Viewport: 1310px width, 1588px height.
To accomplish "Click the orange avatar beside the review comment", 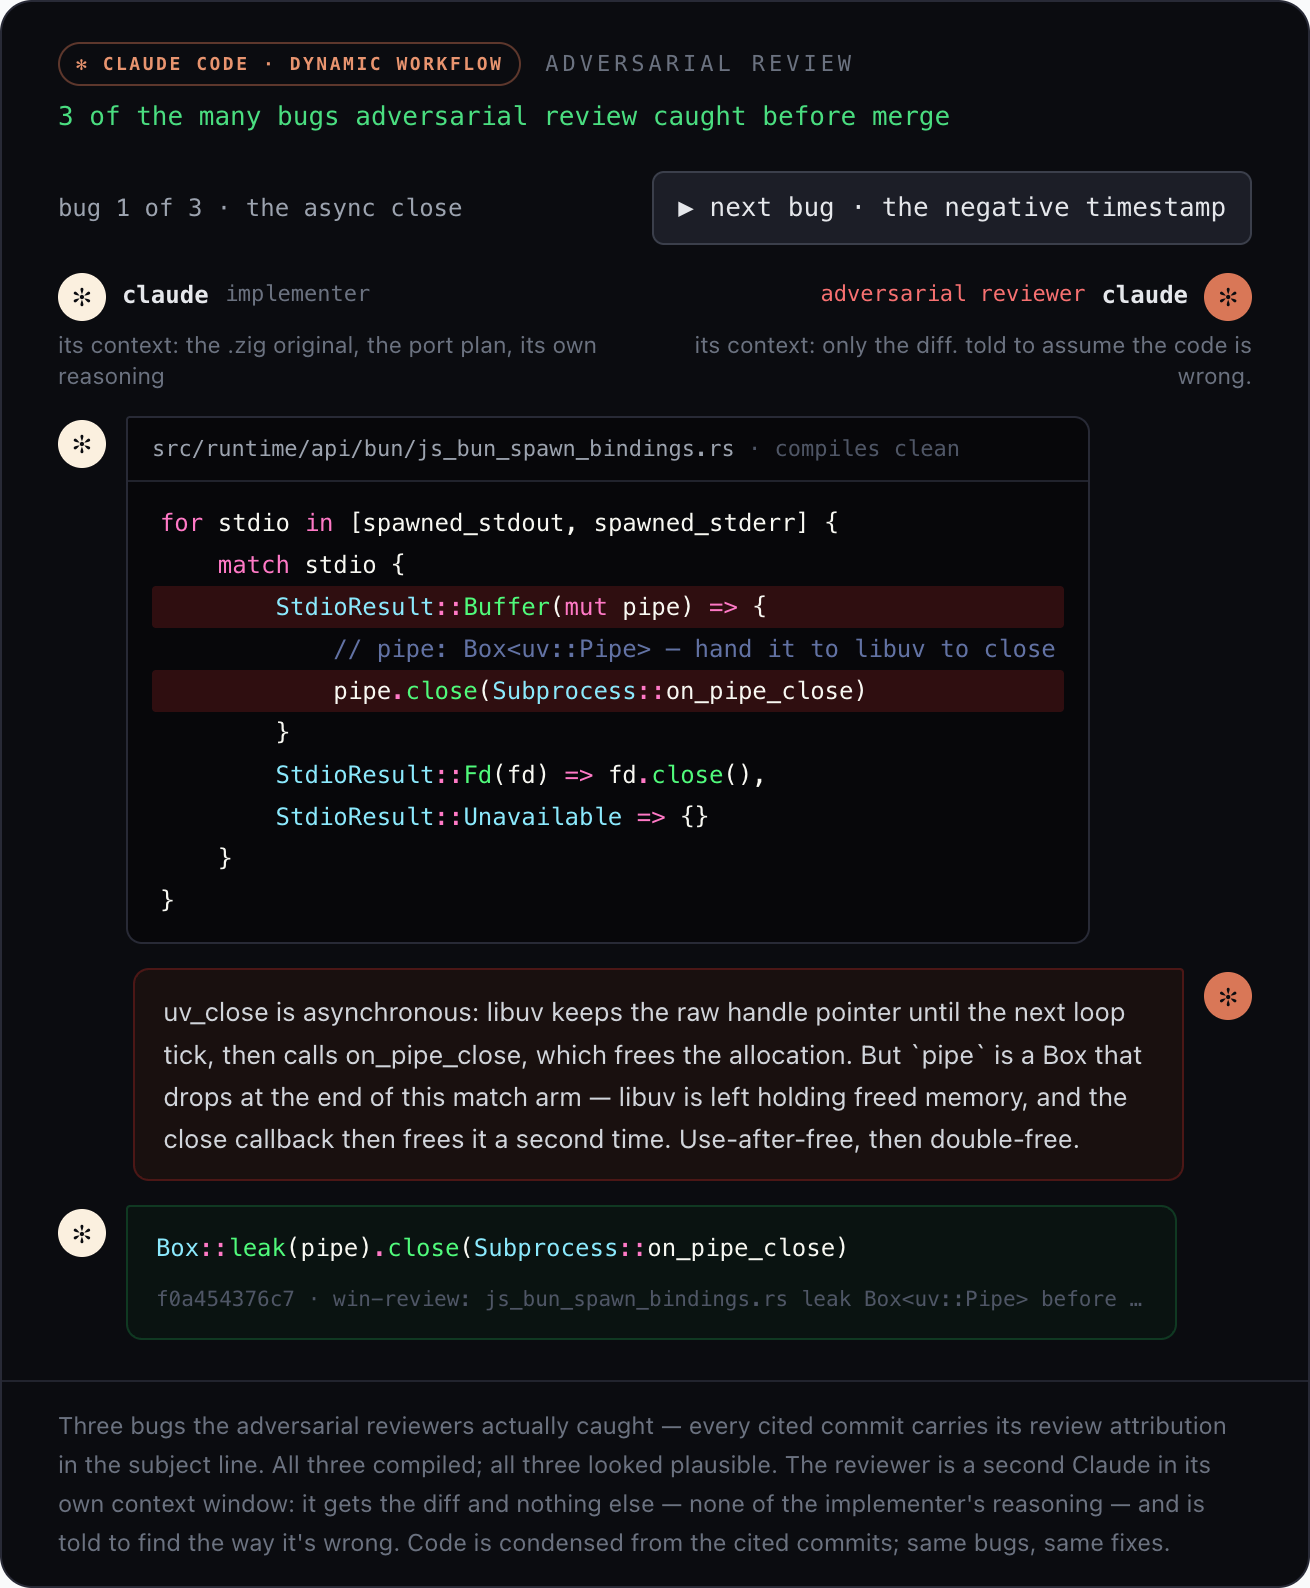I will click(1228, 996).
